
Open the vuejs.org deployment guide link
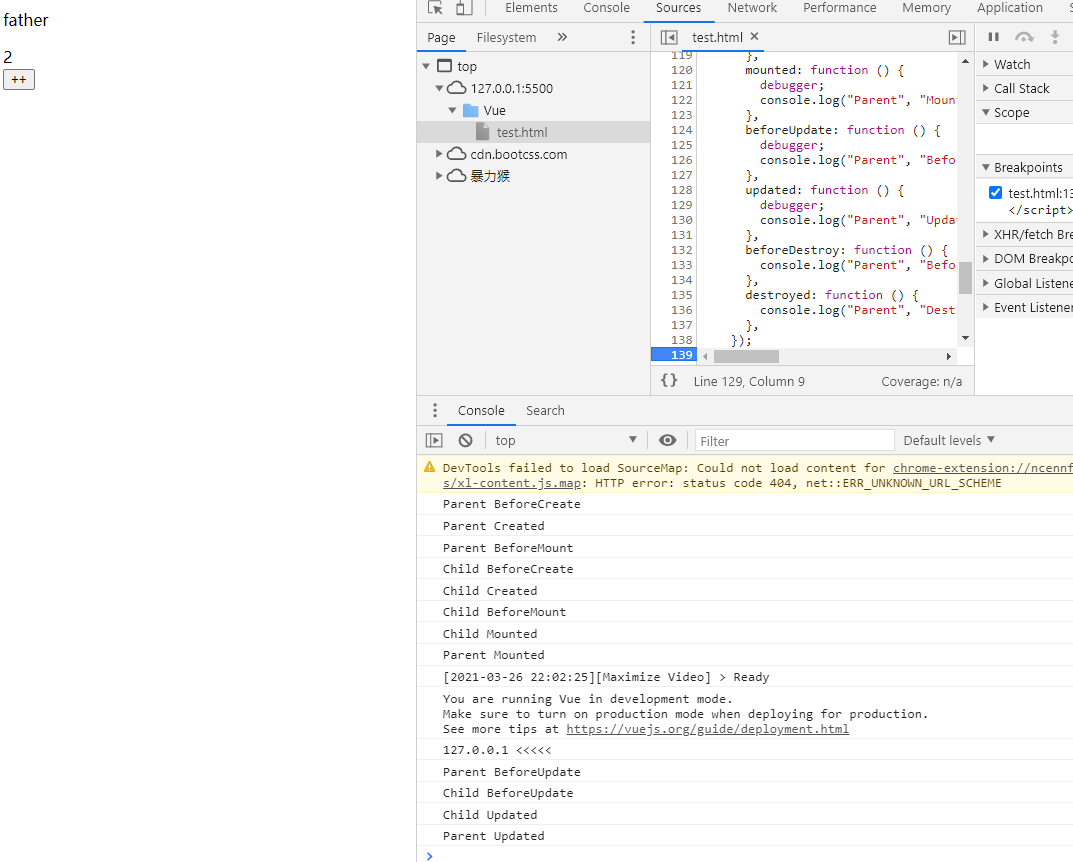pyautogui.click(x=708, y=729)
